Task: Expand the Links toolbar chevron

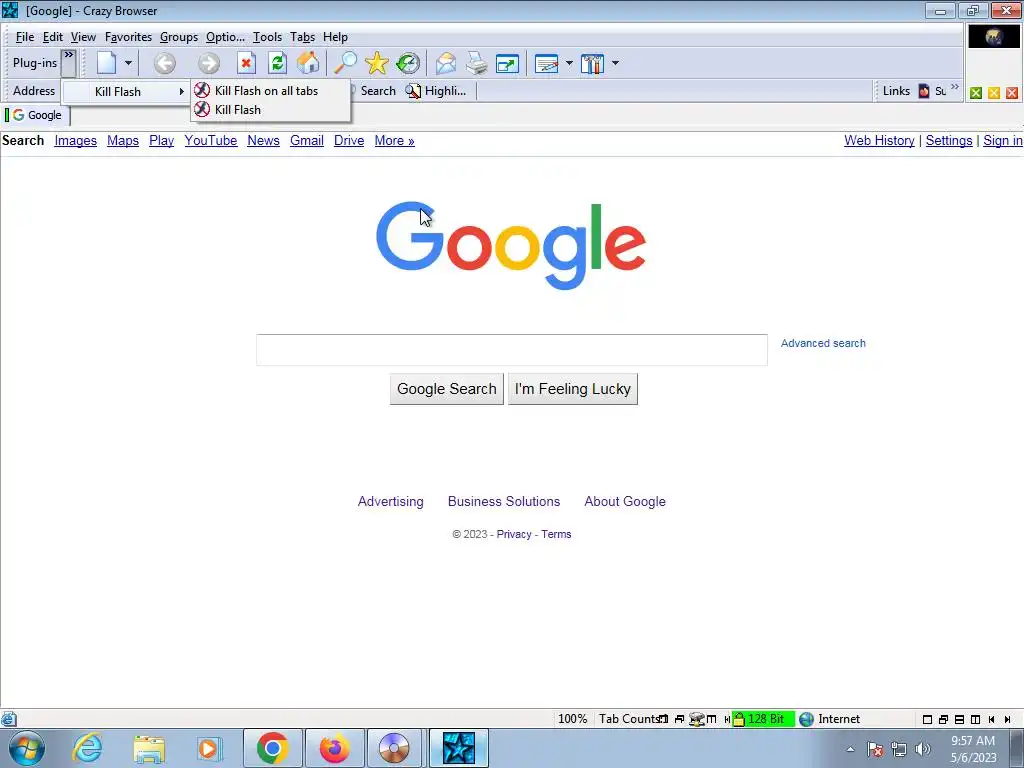Action: coord(955,88)
